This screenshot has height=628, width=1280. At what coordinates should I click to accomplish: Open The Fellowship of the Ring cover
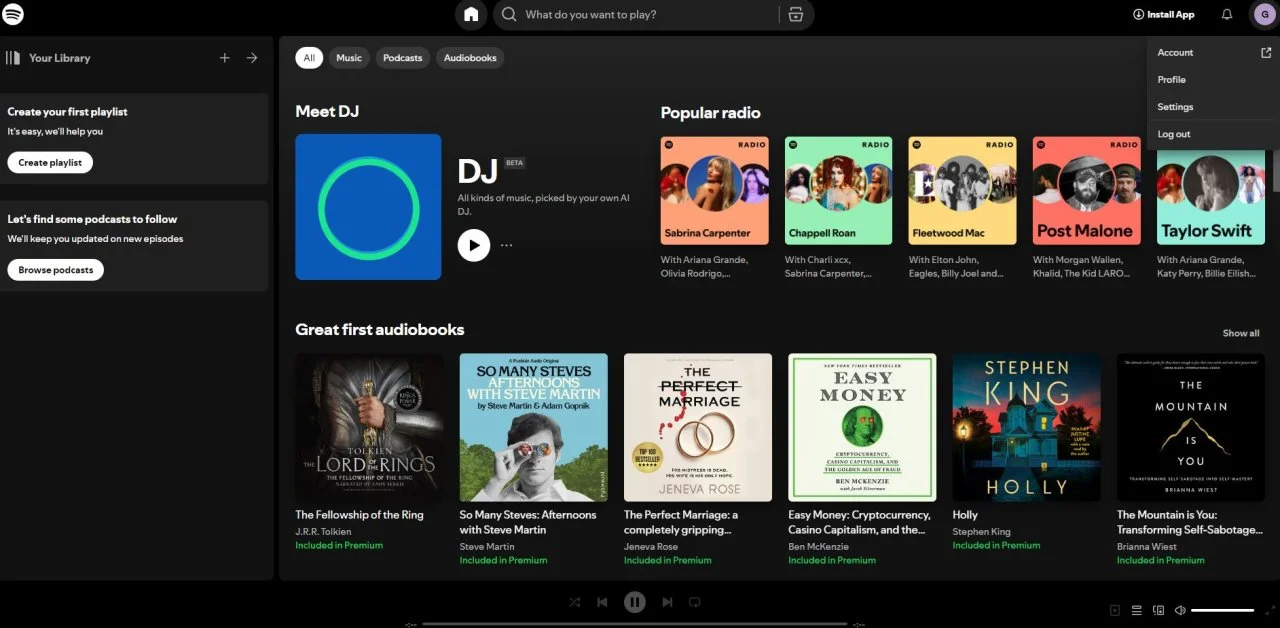(x=369, y=427)
